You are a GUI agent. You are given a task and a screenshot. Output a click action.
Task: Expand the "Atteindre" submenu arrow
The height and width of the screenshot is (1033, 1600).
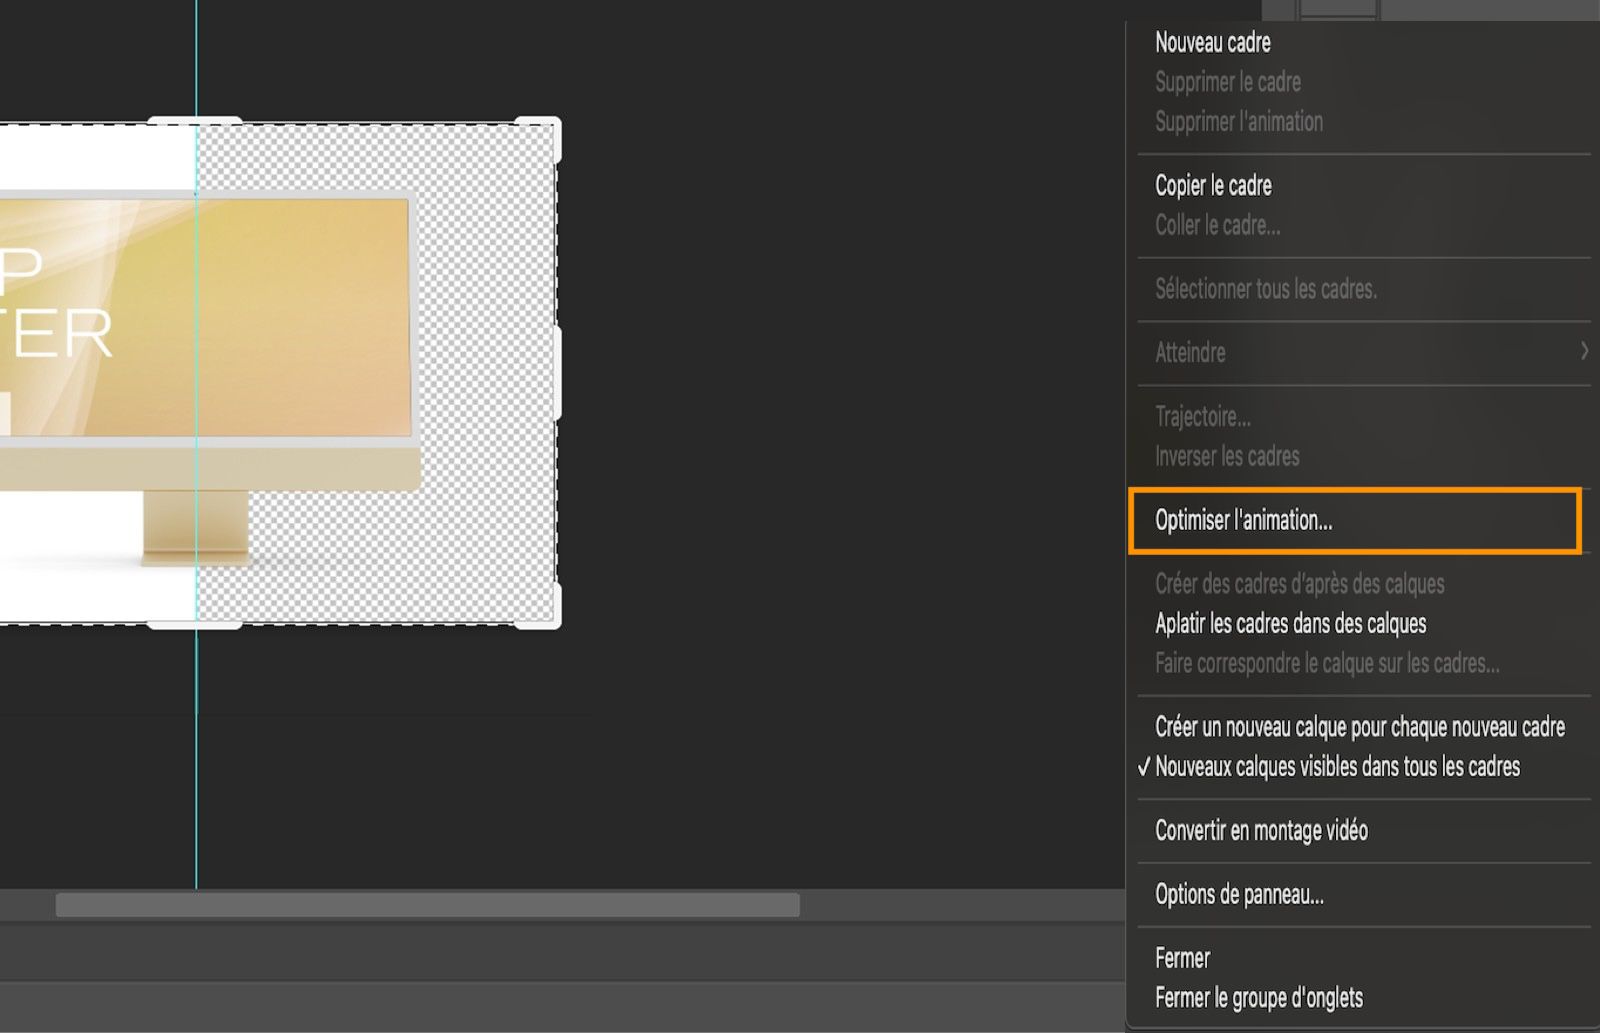pyautogui.click(x=1585, y=352)
